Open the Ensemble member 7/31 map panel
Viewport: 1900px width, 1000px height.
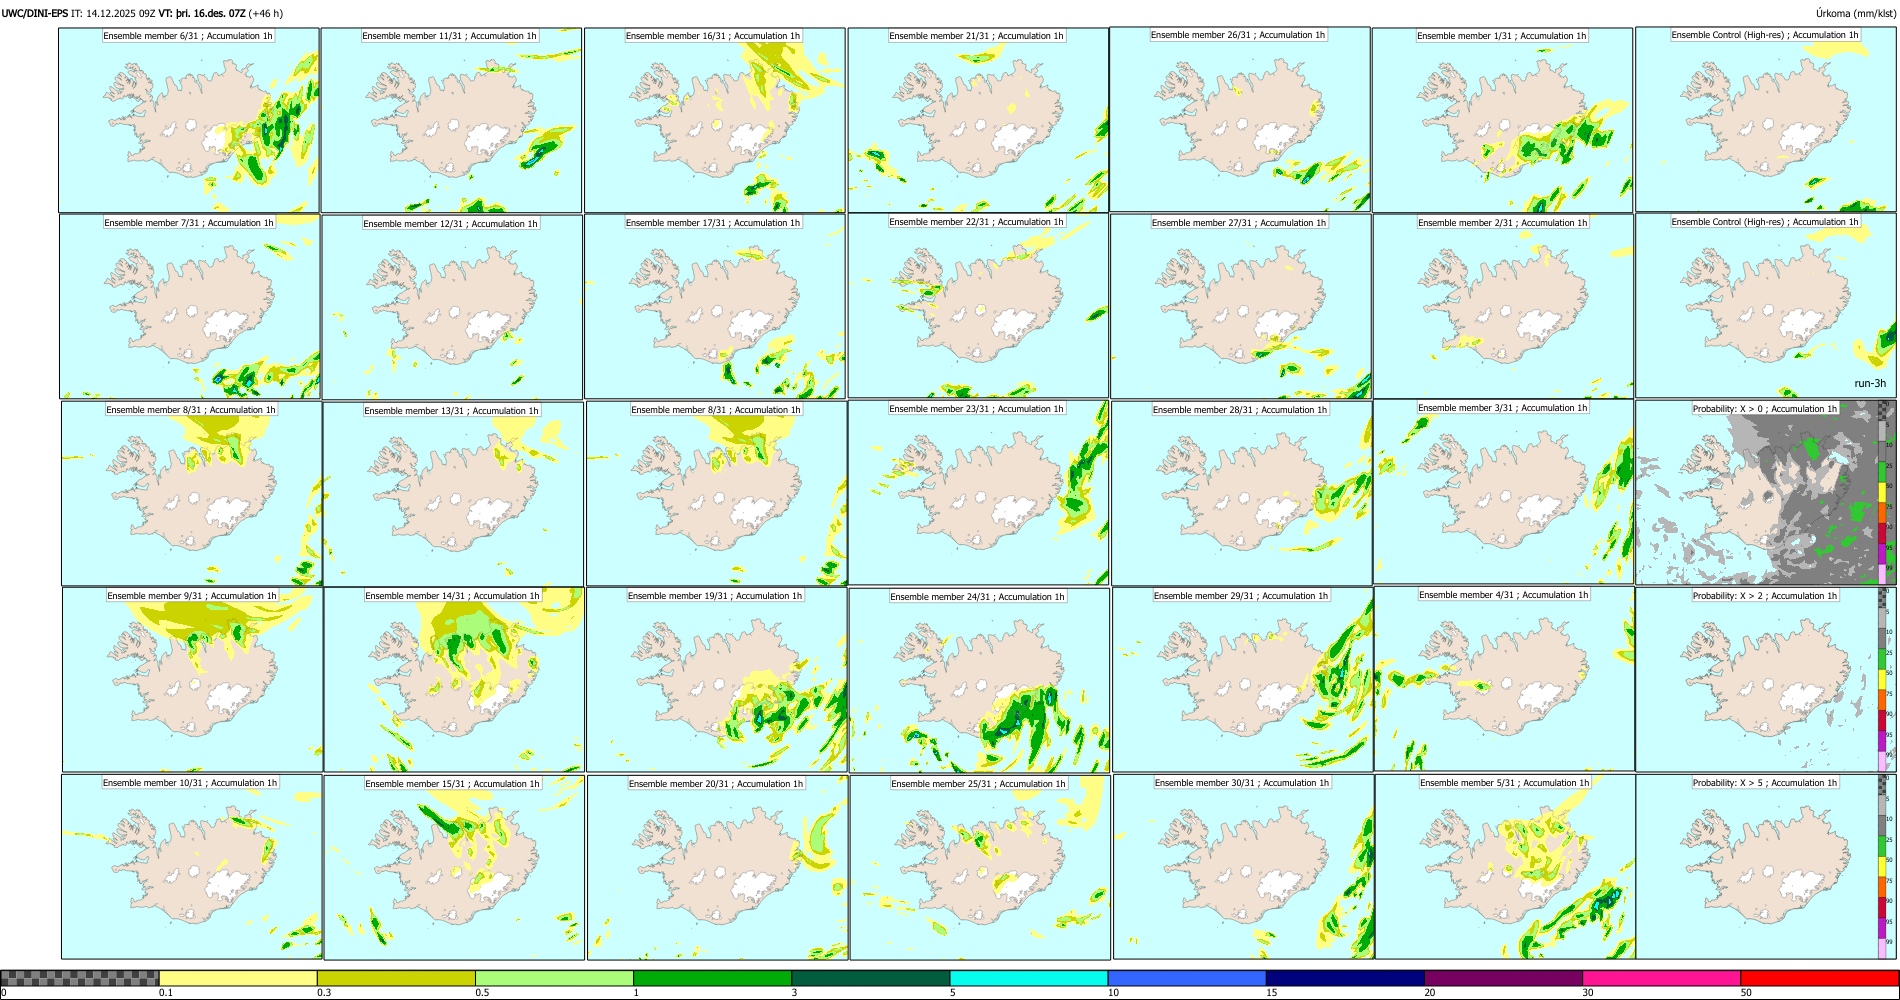[x=190, y=307]
